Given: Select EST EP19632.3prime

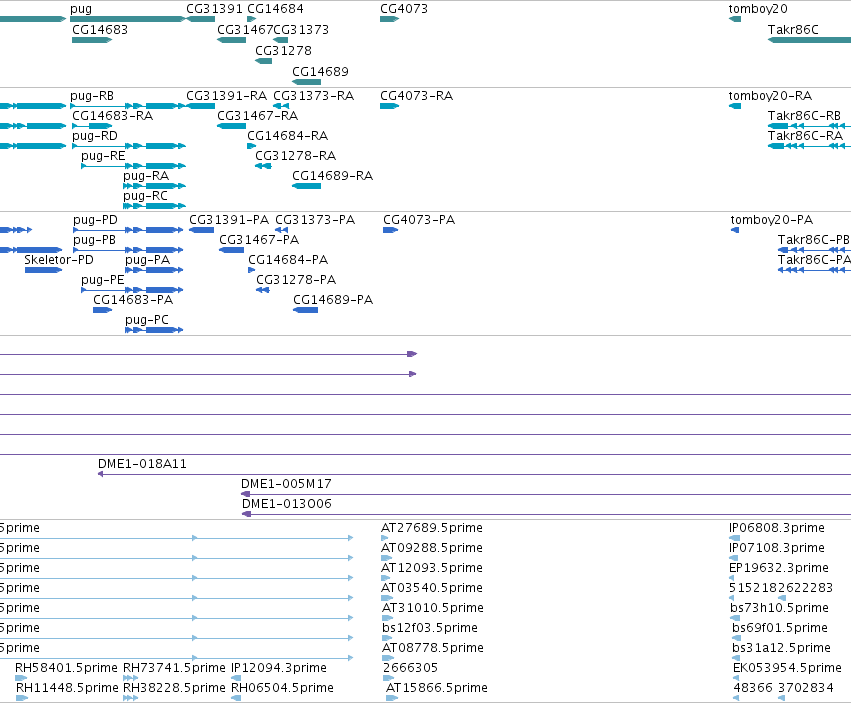Looking at the screenshot, I should [x=779, y=568].
